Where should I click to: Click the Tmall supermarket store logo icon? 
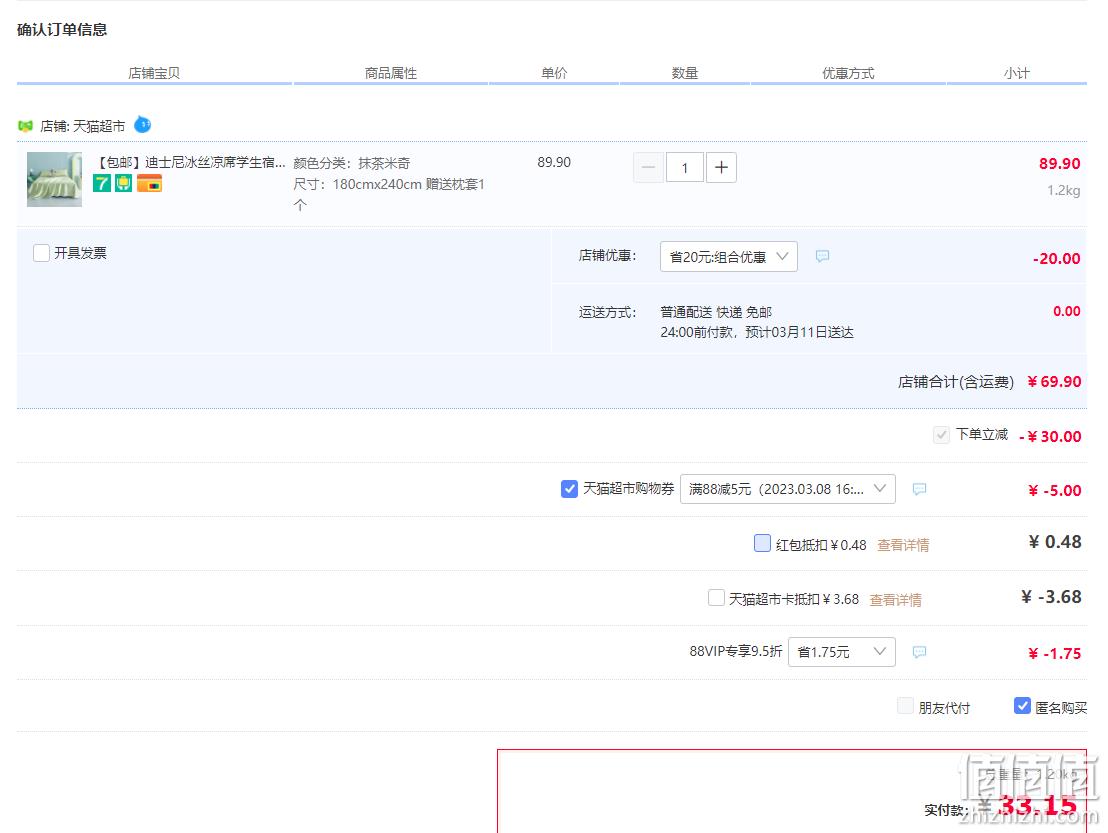click(25, 126)
